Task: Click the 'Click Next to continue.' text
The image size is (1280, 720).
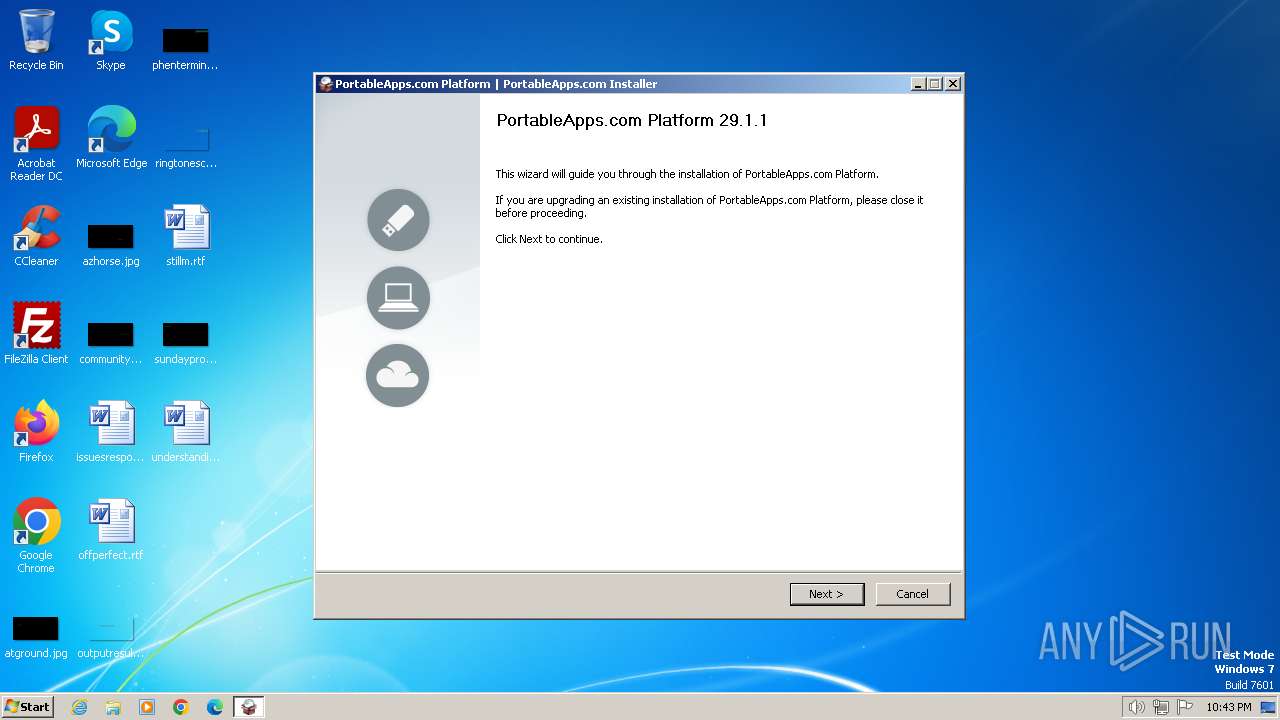Action: point(549,239)
